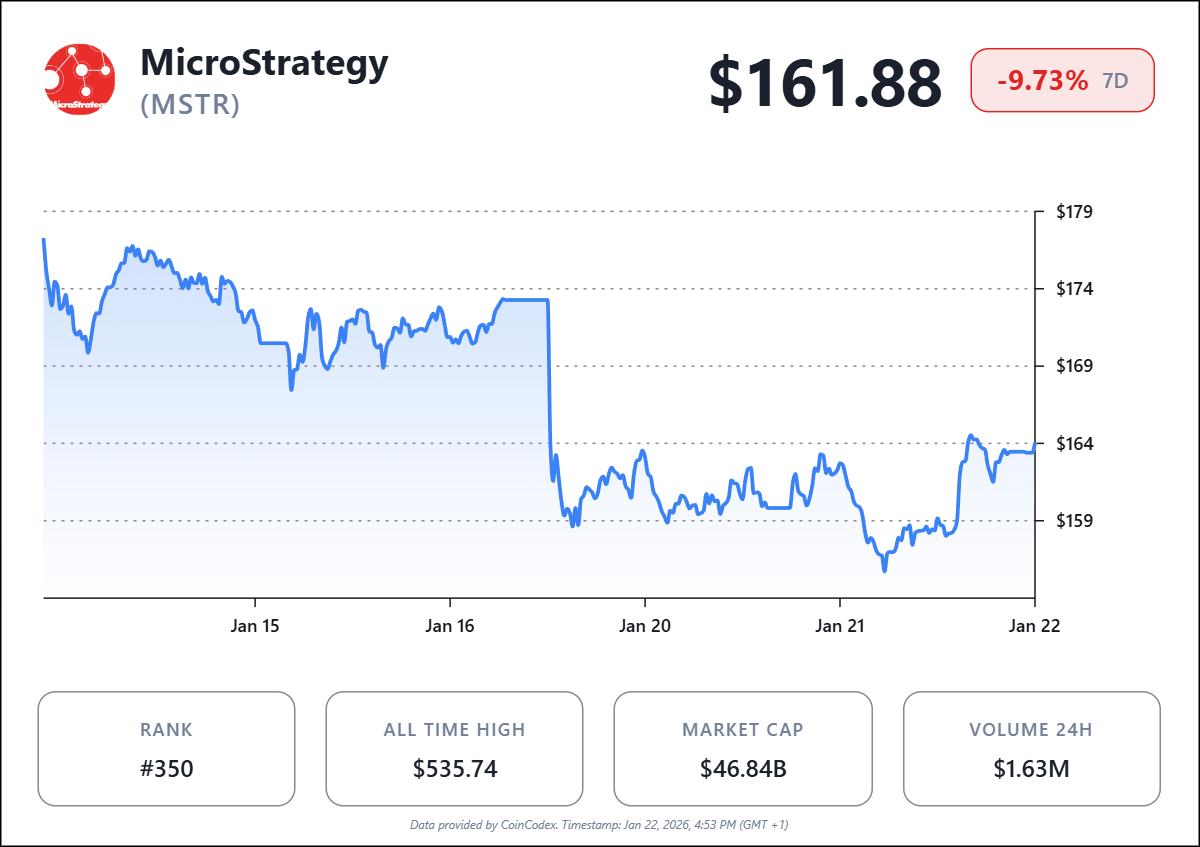Open the All Time High $535.74 card
The image size is (1200, 847).
(x=454, y=748)
